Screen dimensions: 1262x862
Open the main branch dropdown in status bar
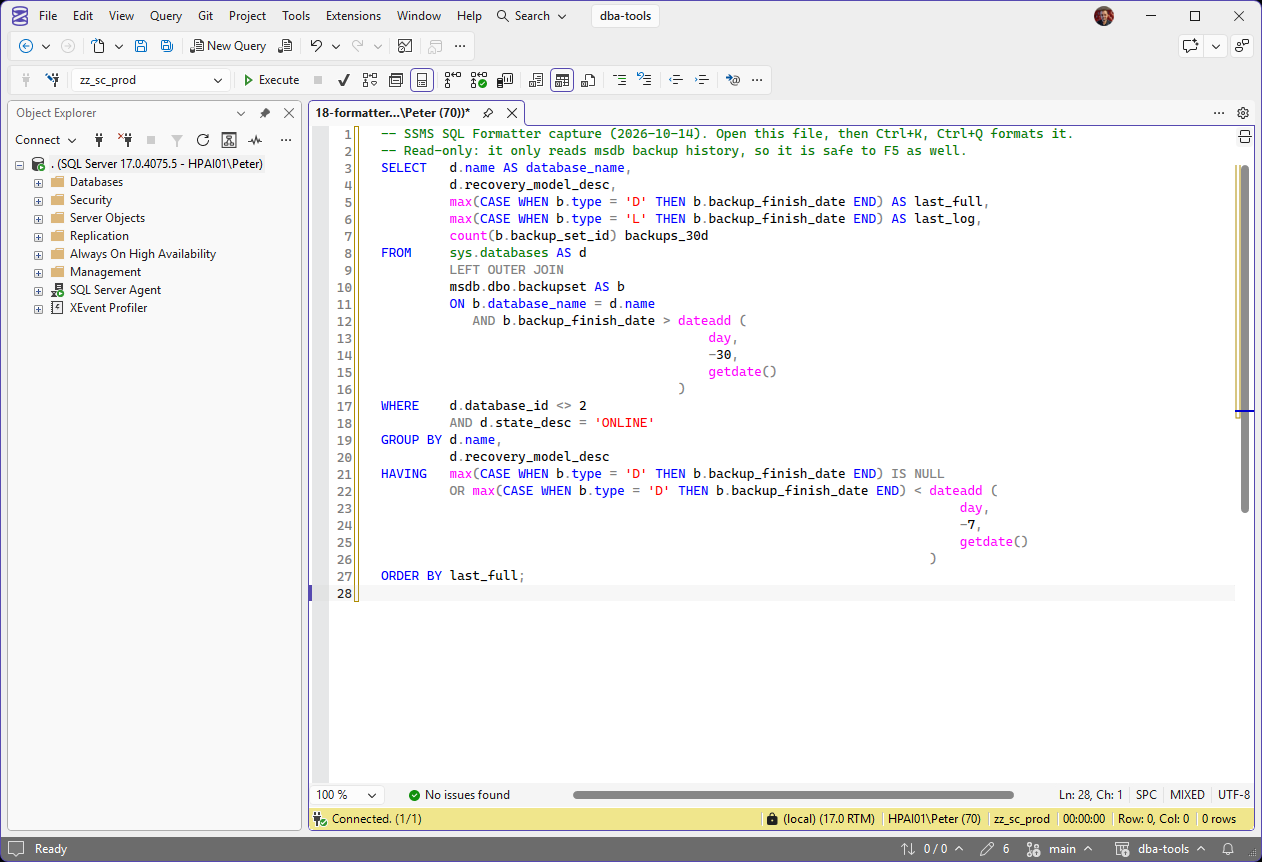pyautogui.click(x=1058, y=849)
